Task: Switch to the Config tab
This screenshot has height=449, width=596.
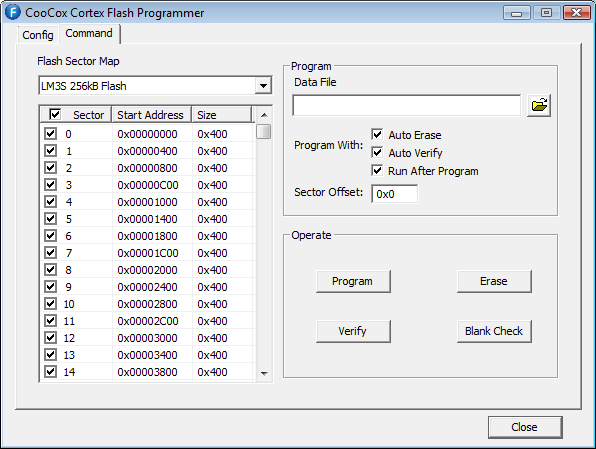Action: coord(38,35)
